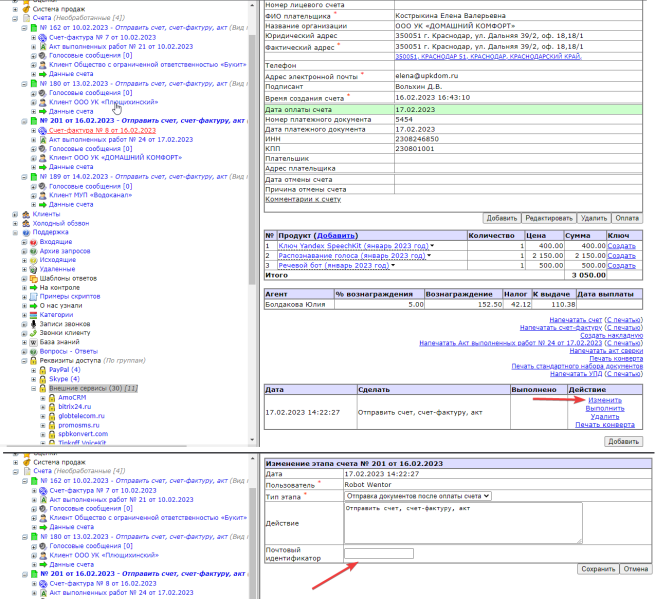Click into Почтовый идентификатор input field
This screenshot has width=655, height=599.
(379, 553)
